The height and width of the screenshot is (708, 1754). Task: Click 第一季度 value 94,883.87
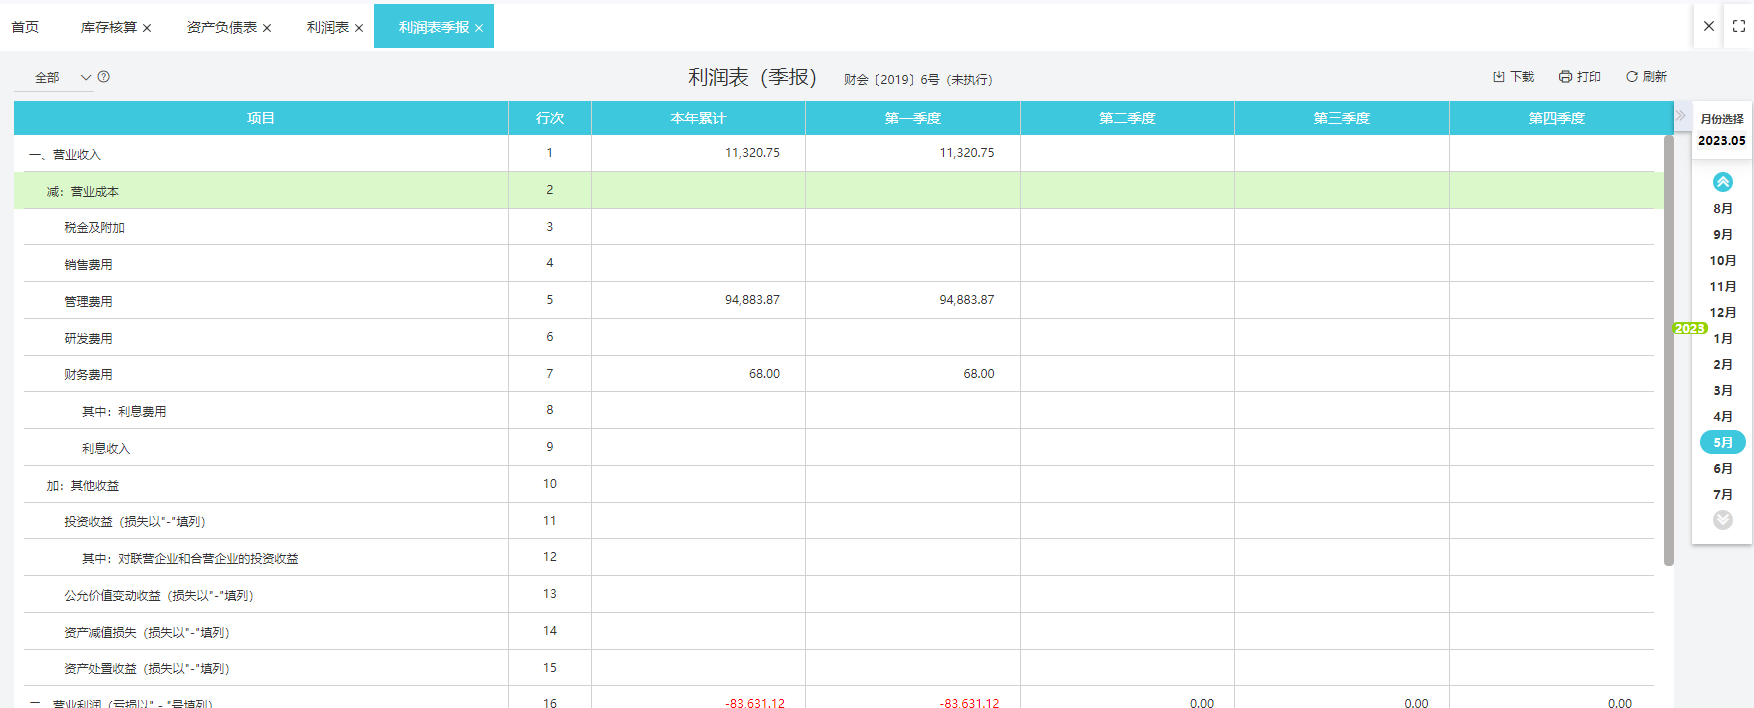tap(966, 300)
